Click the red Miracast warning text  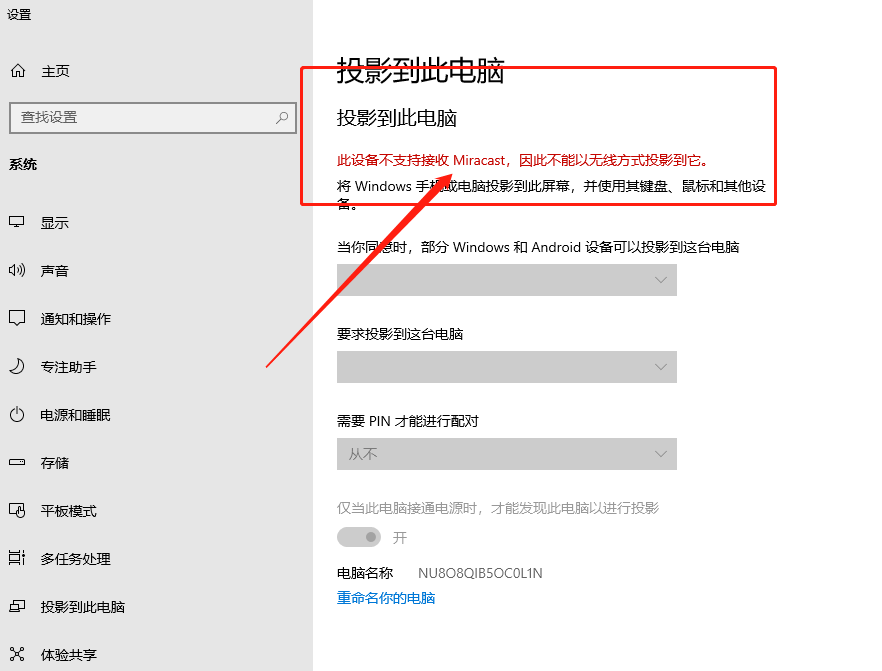tap(523, 160)
